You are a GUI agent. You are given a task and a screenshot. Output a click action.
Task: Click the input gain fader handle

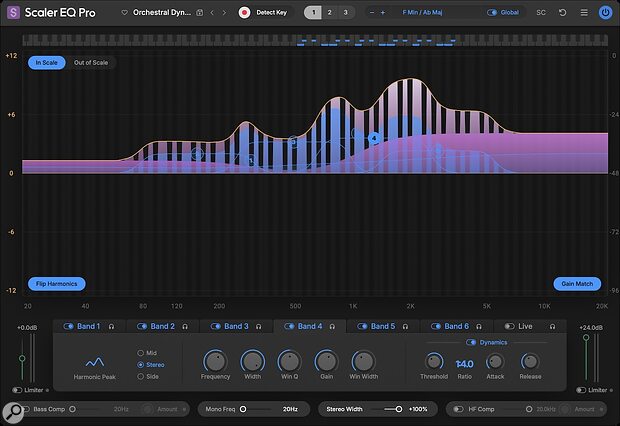[22, 358]
